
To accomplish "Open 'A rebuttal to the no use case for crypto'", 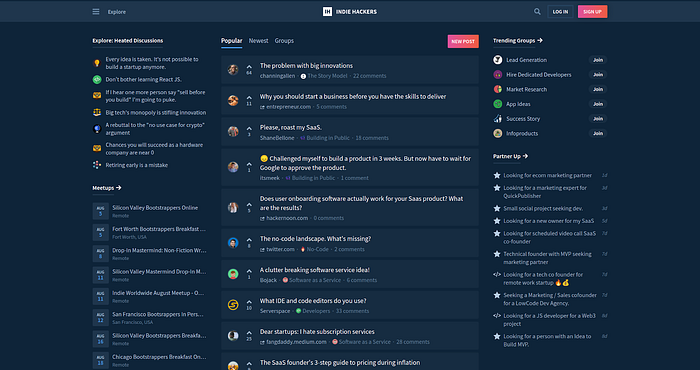I will (155, 129).
